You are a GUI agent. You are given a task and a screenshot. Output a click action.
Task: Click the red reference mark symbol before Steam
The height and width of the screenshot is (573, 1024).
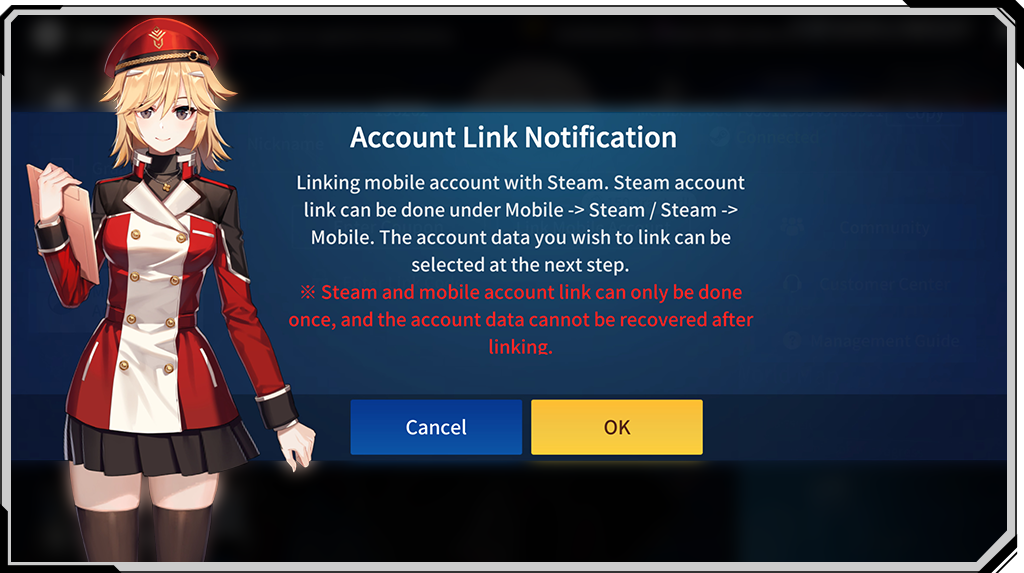click(x=308, y=292)
